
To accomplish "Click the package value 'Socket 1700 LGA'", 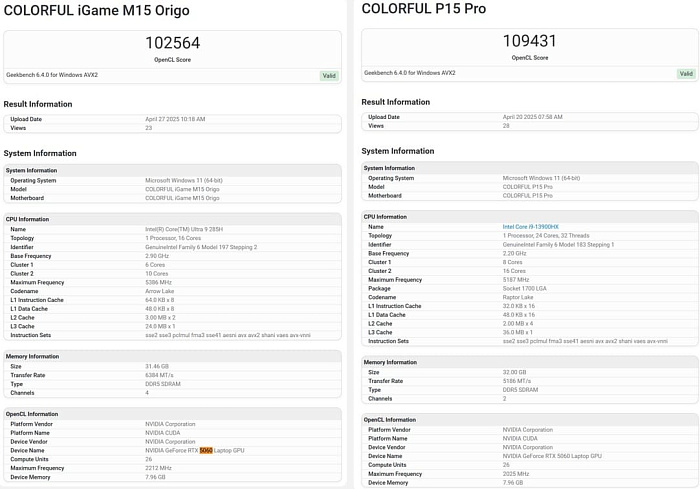I will (x=525, y=289).
